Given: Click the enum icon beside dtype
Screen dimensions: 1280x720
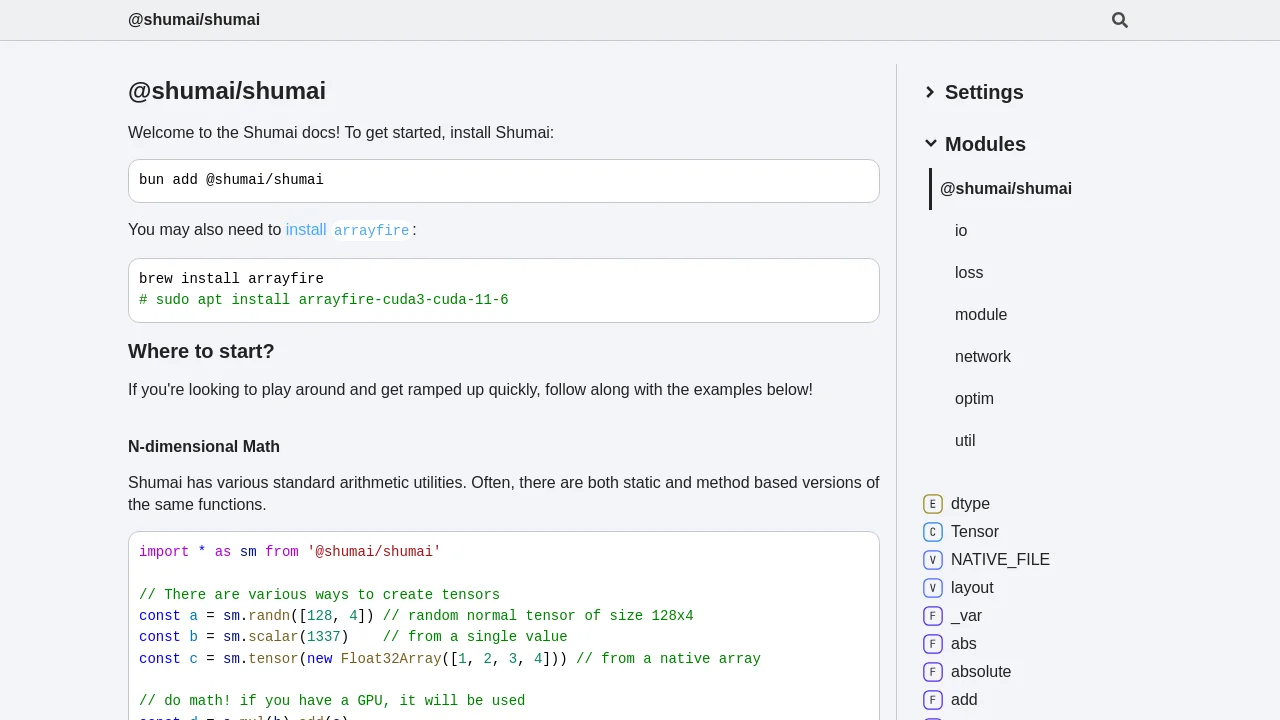Looking at the screenshot, I should pos(933,504).
